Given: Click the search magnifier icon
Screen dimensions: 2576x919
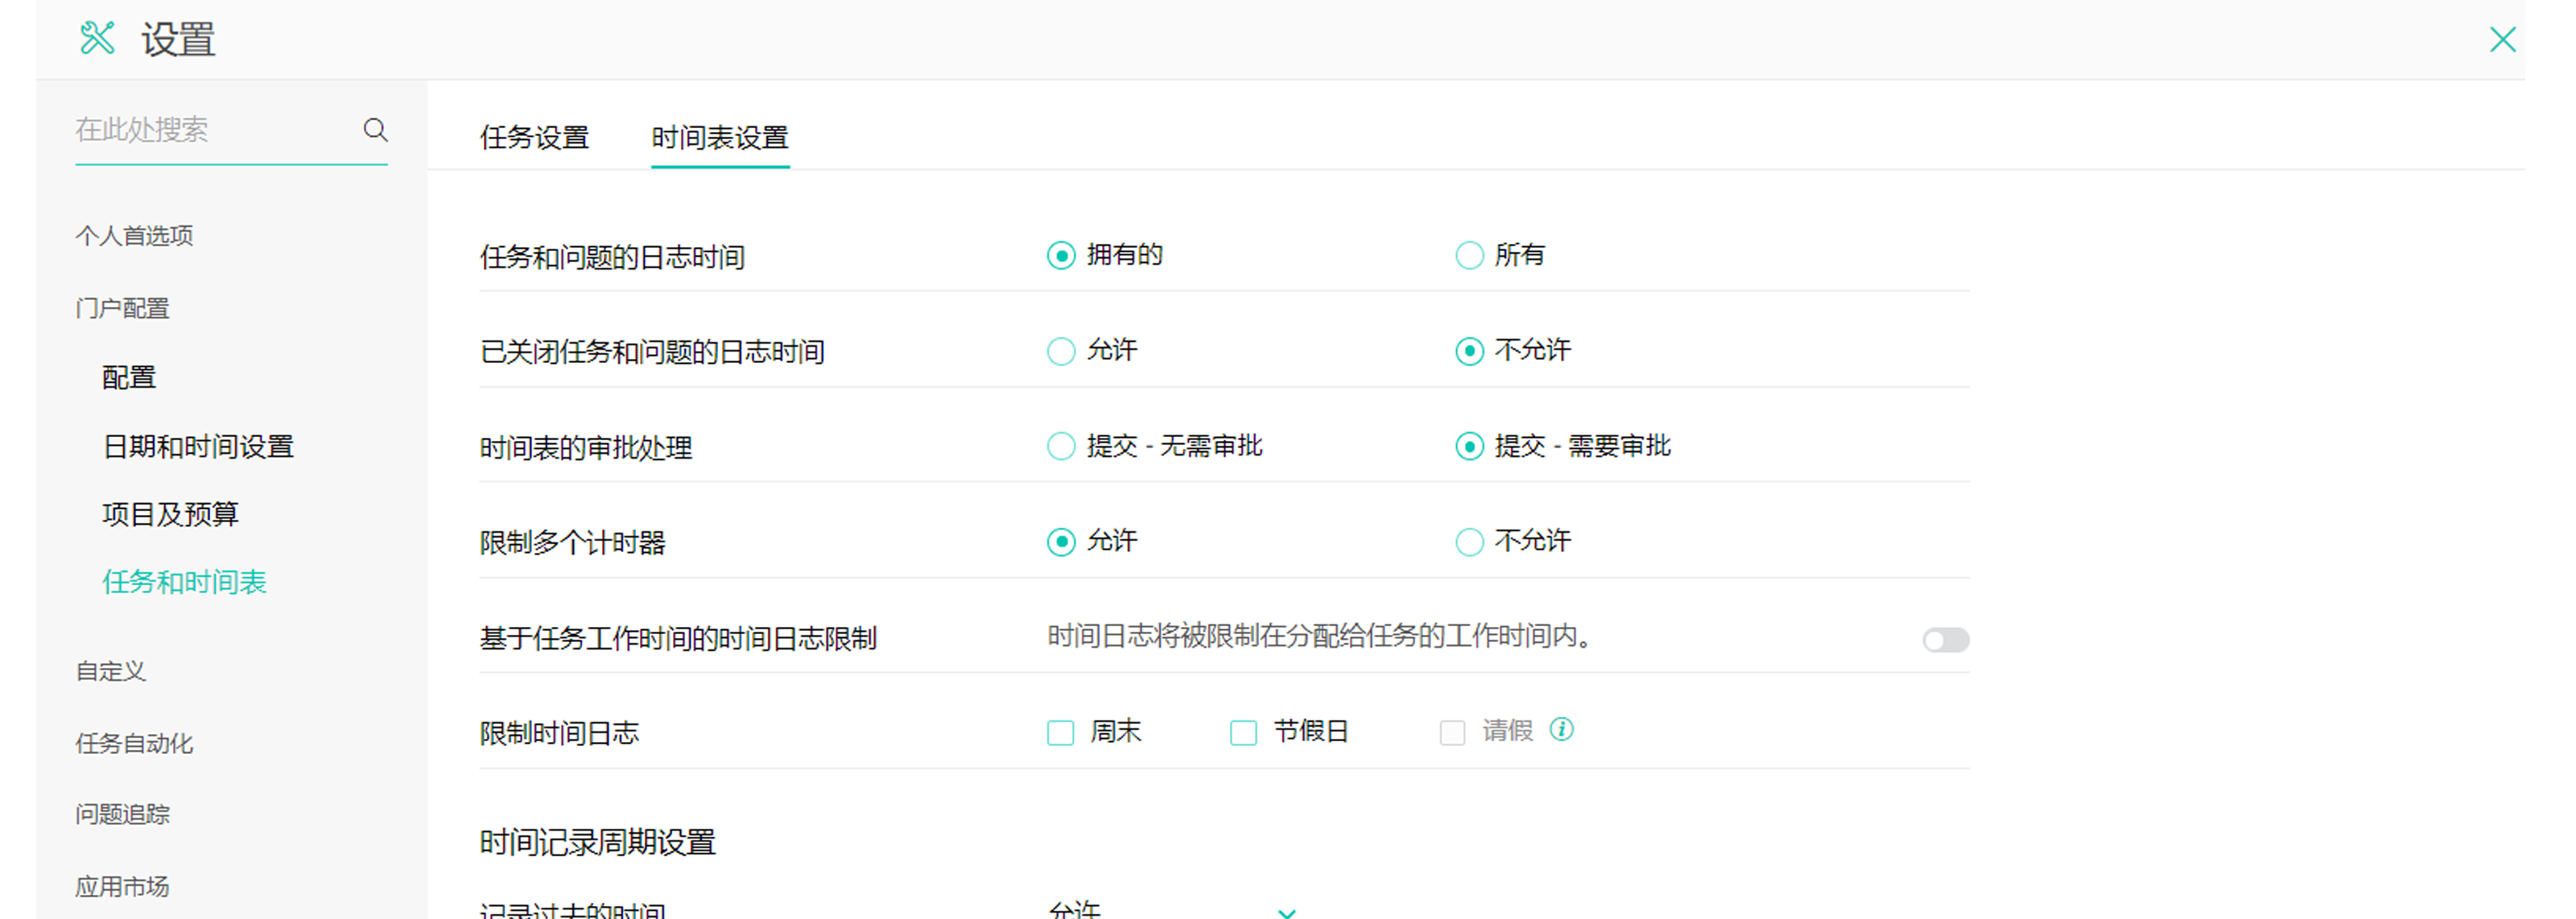Looking at the screenshot, I should tap(375, 130).
